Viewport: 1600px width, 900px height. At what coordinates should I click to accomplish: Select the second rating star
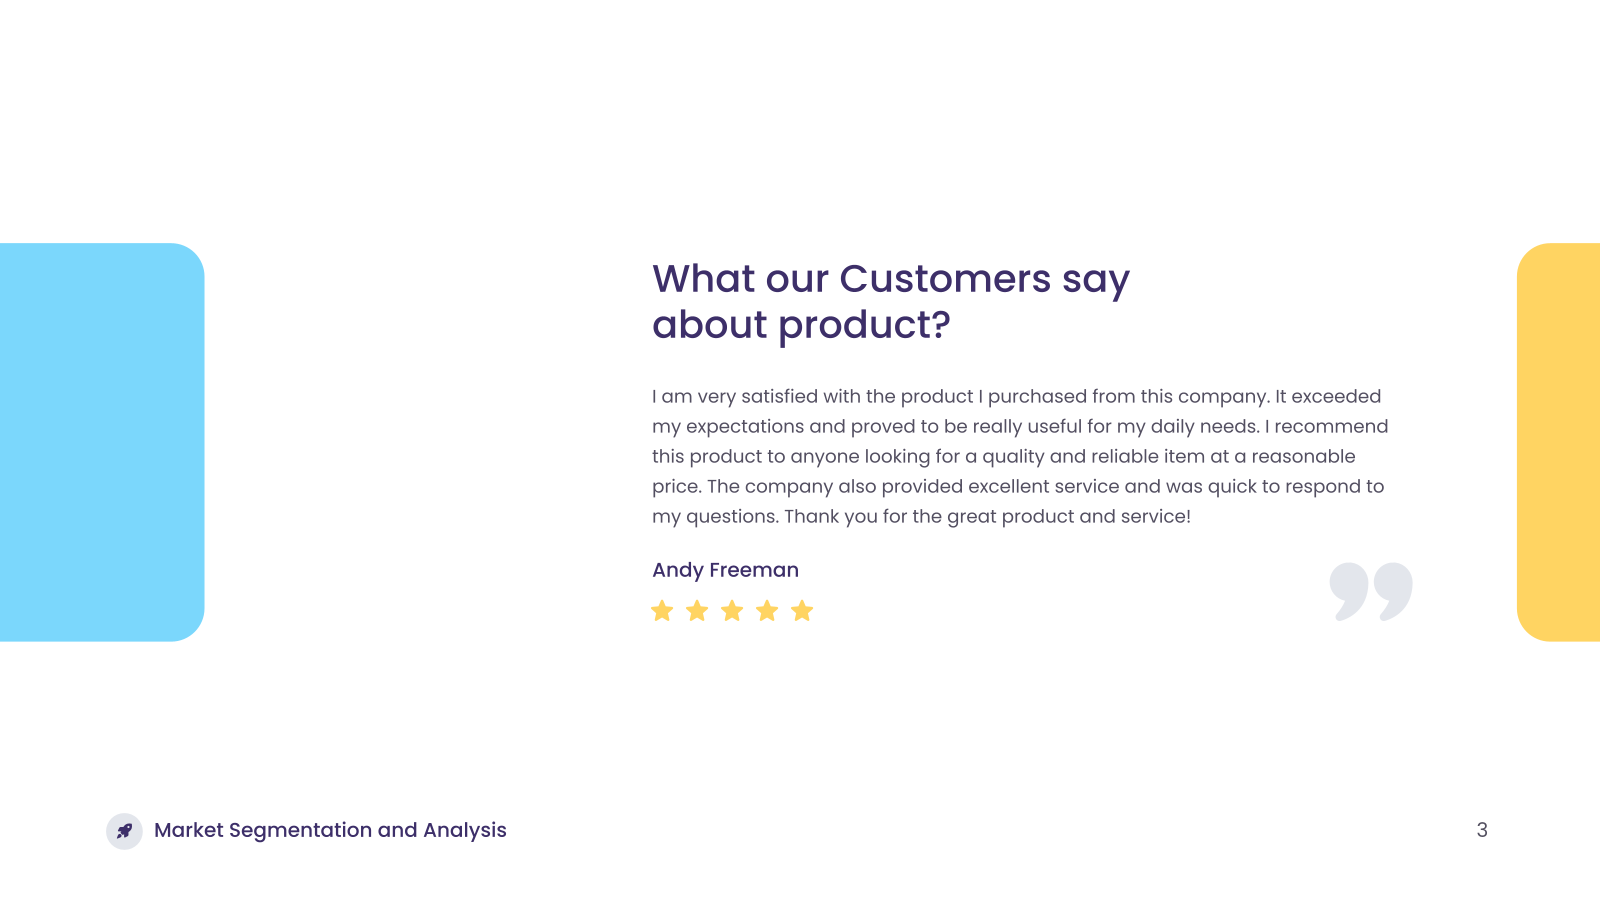[x=697, y=611]
